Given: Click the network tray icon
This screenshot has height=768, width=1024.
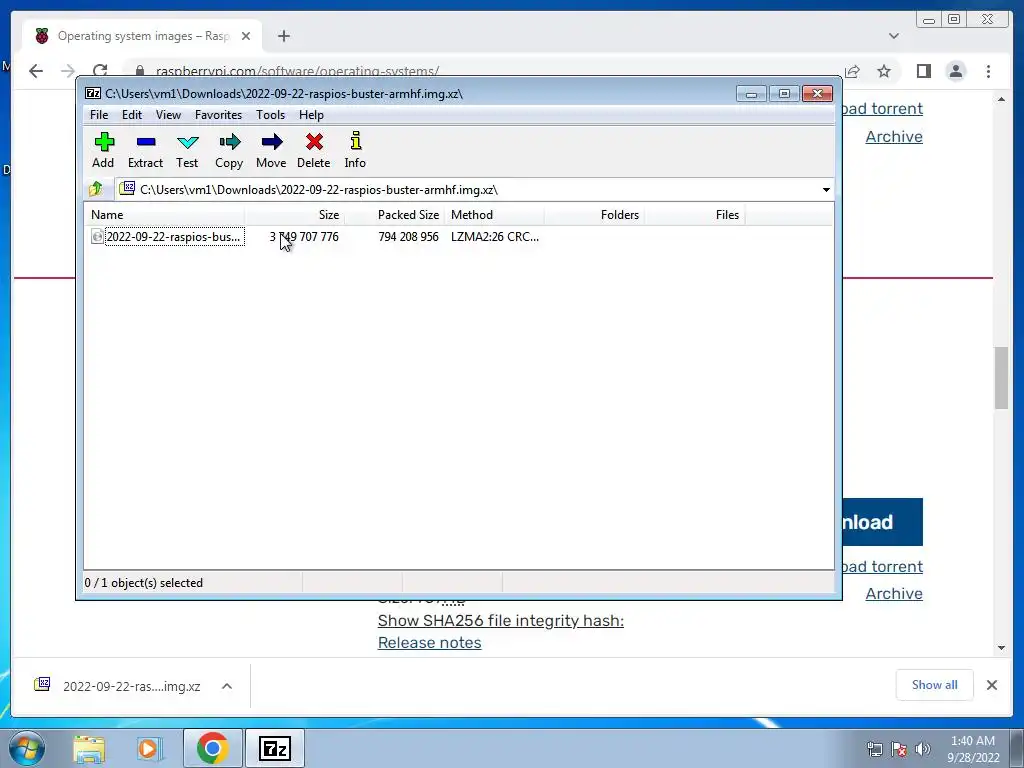Looking at the screenshot, I should click(874, 749).
